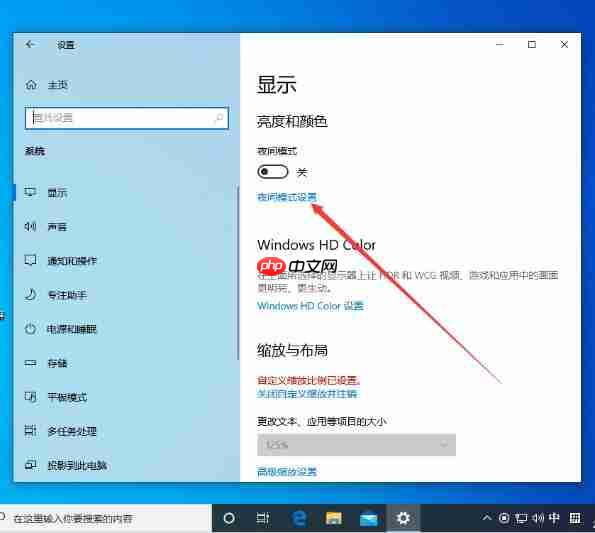595x533 pixels.
Task: Open the 夜间模式设置 link
Action: (287, 197)
